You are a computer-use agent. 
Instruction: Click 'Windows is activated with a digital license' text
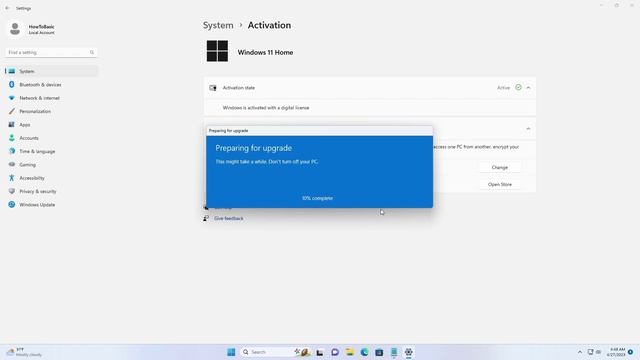click(x=266, y=108)
